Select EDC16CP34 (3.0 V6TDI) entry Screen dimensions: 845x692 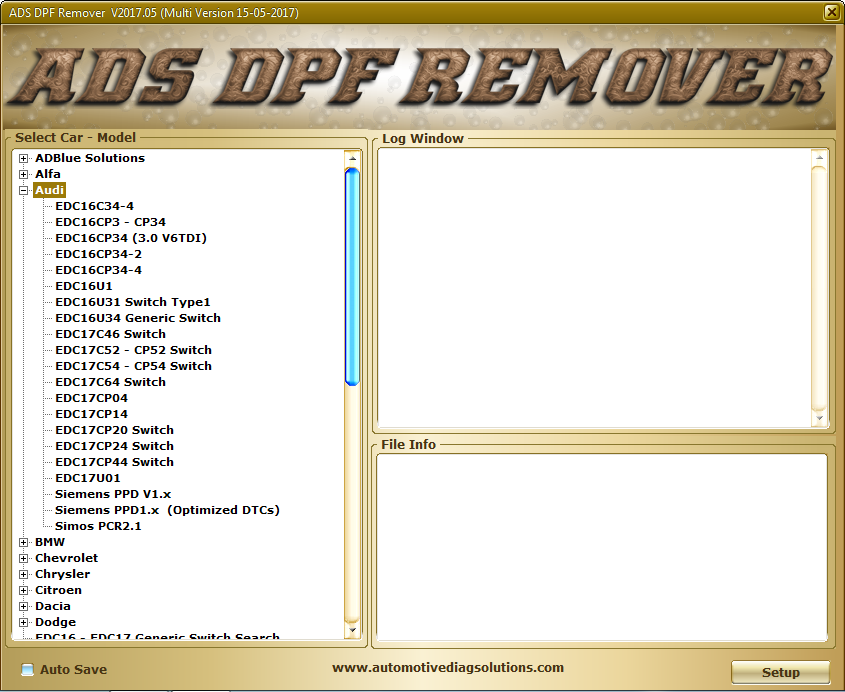pos(131,238)
